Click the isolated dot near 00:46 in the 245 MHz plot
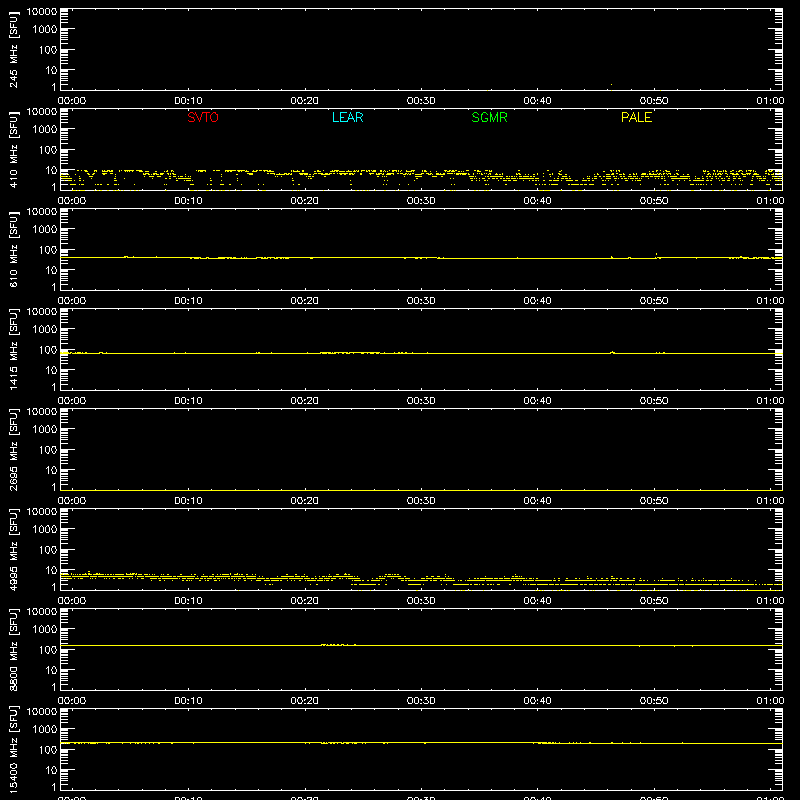Viewport: 800px width, 800px height. point(611,85)
